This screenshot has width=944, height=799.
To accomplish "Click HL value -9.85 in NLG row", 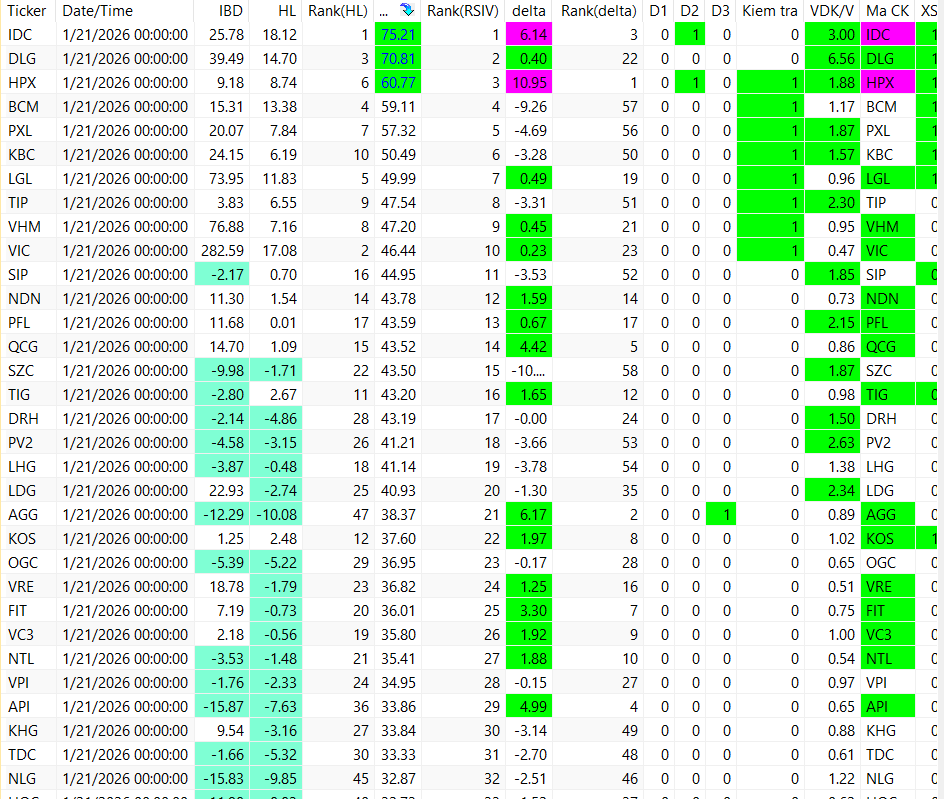I will [276, 779].
